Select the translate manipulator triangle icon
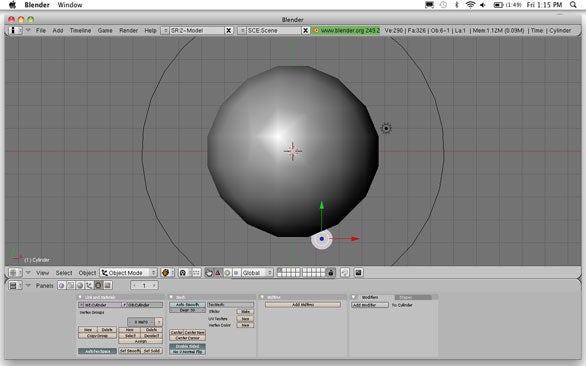The height and width of the screenshot is (366, 586). (218, 273)
